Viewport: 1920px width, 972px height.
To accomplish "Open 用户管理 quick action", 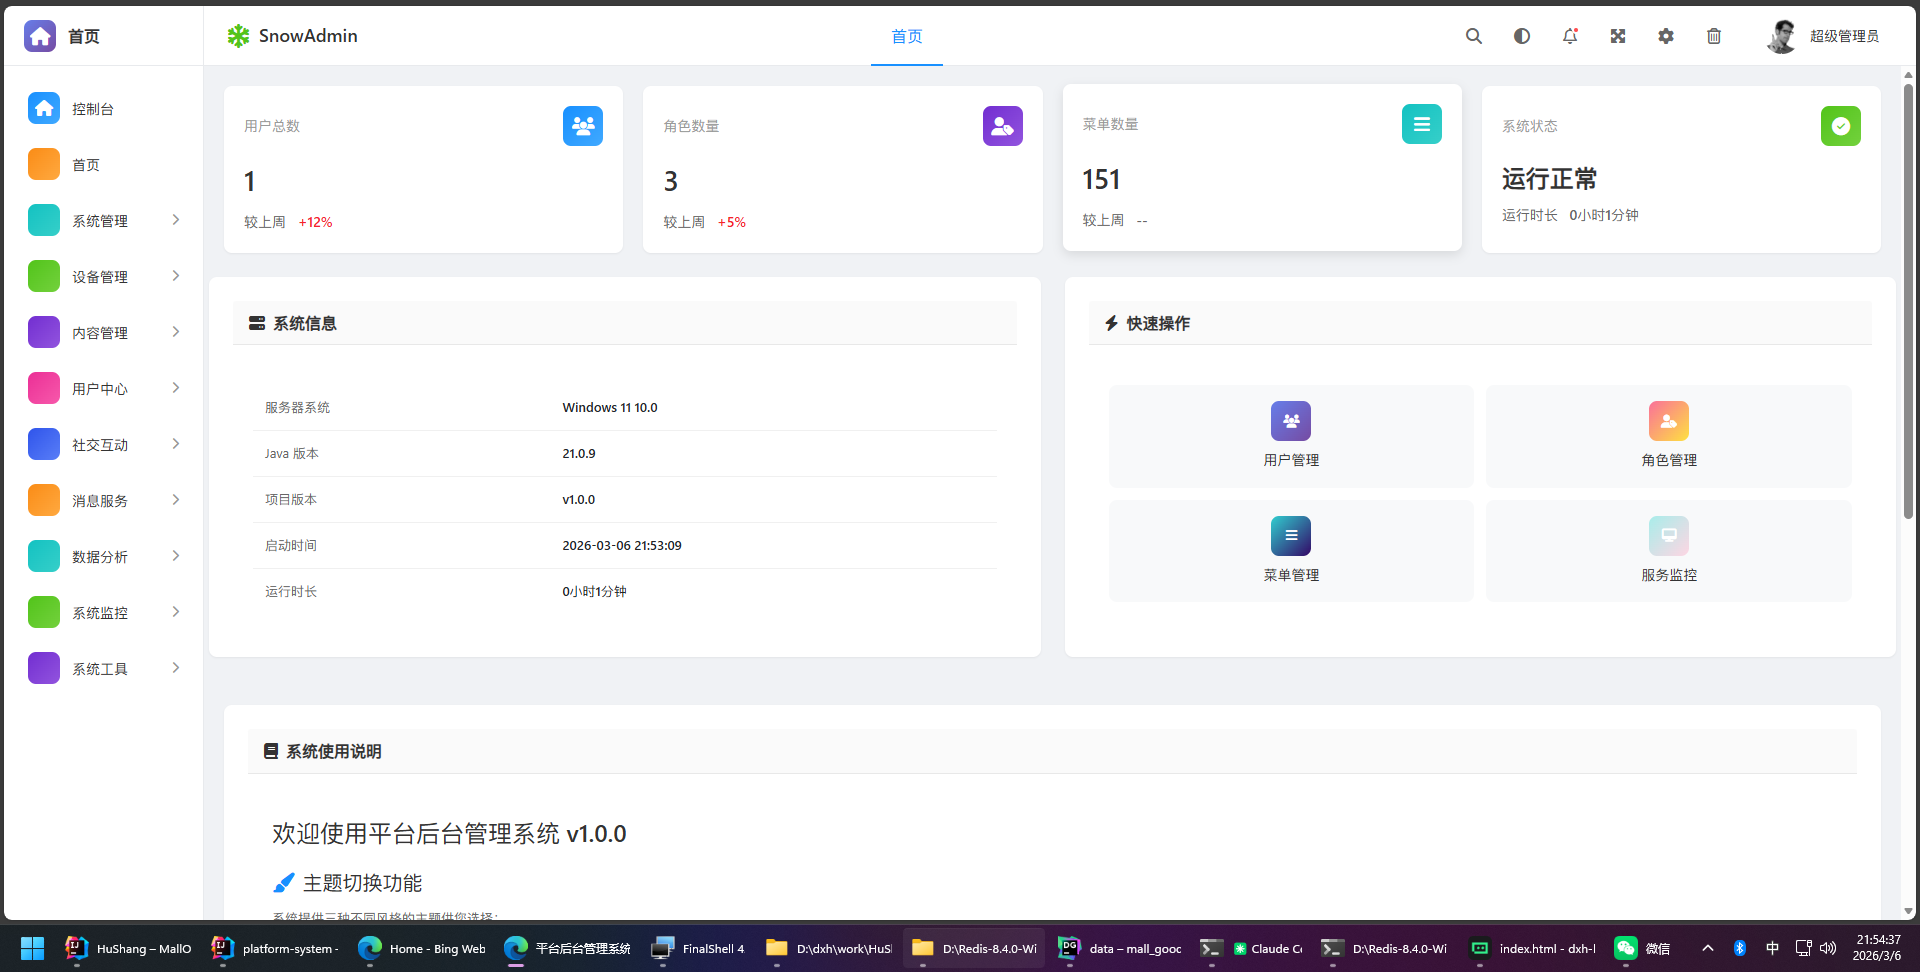I will coord(1290,436).
